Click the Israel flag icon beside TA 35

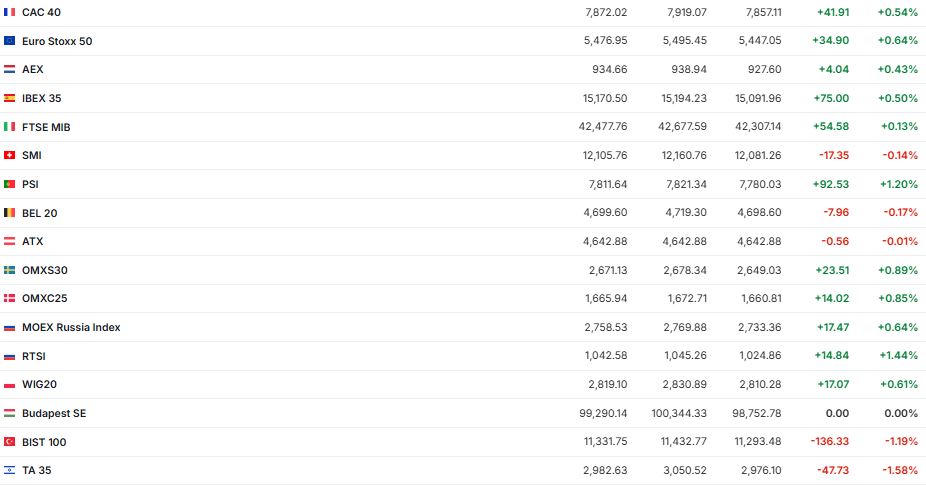pos(10,470)
